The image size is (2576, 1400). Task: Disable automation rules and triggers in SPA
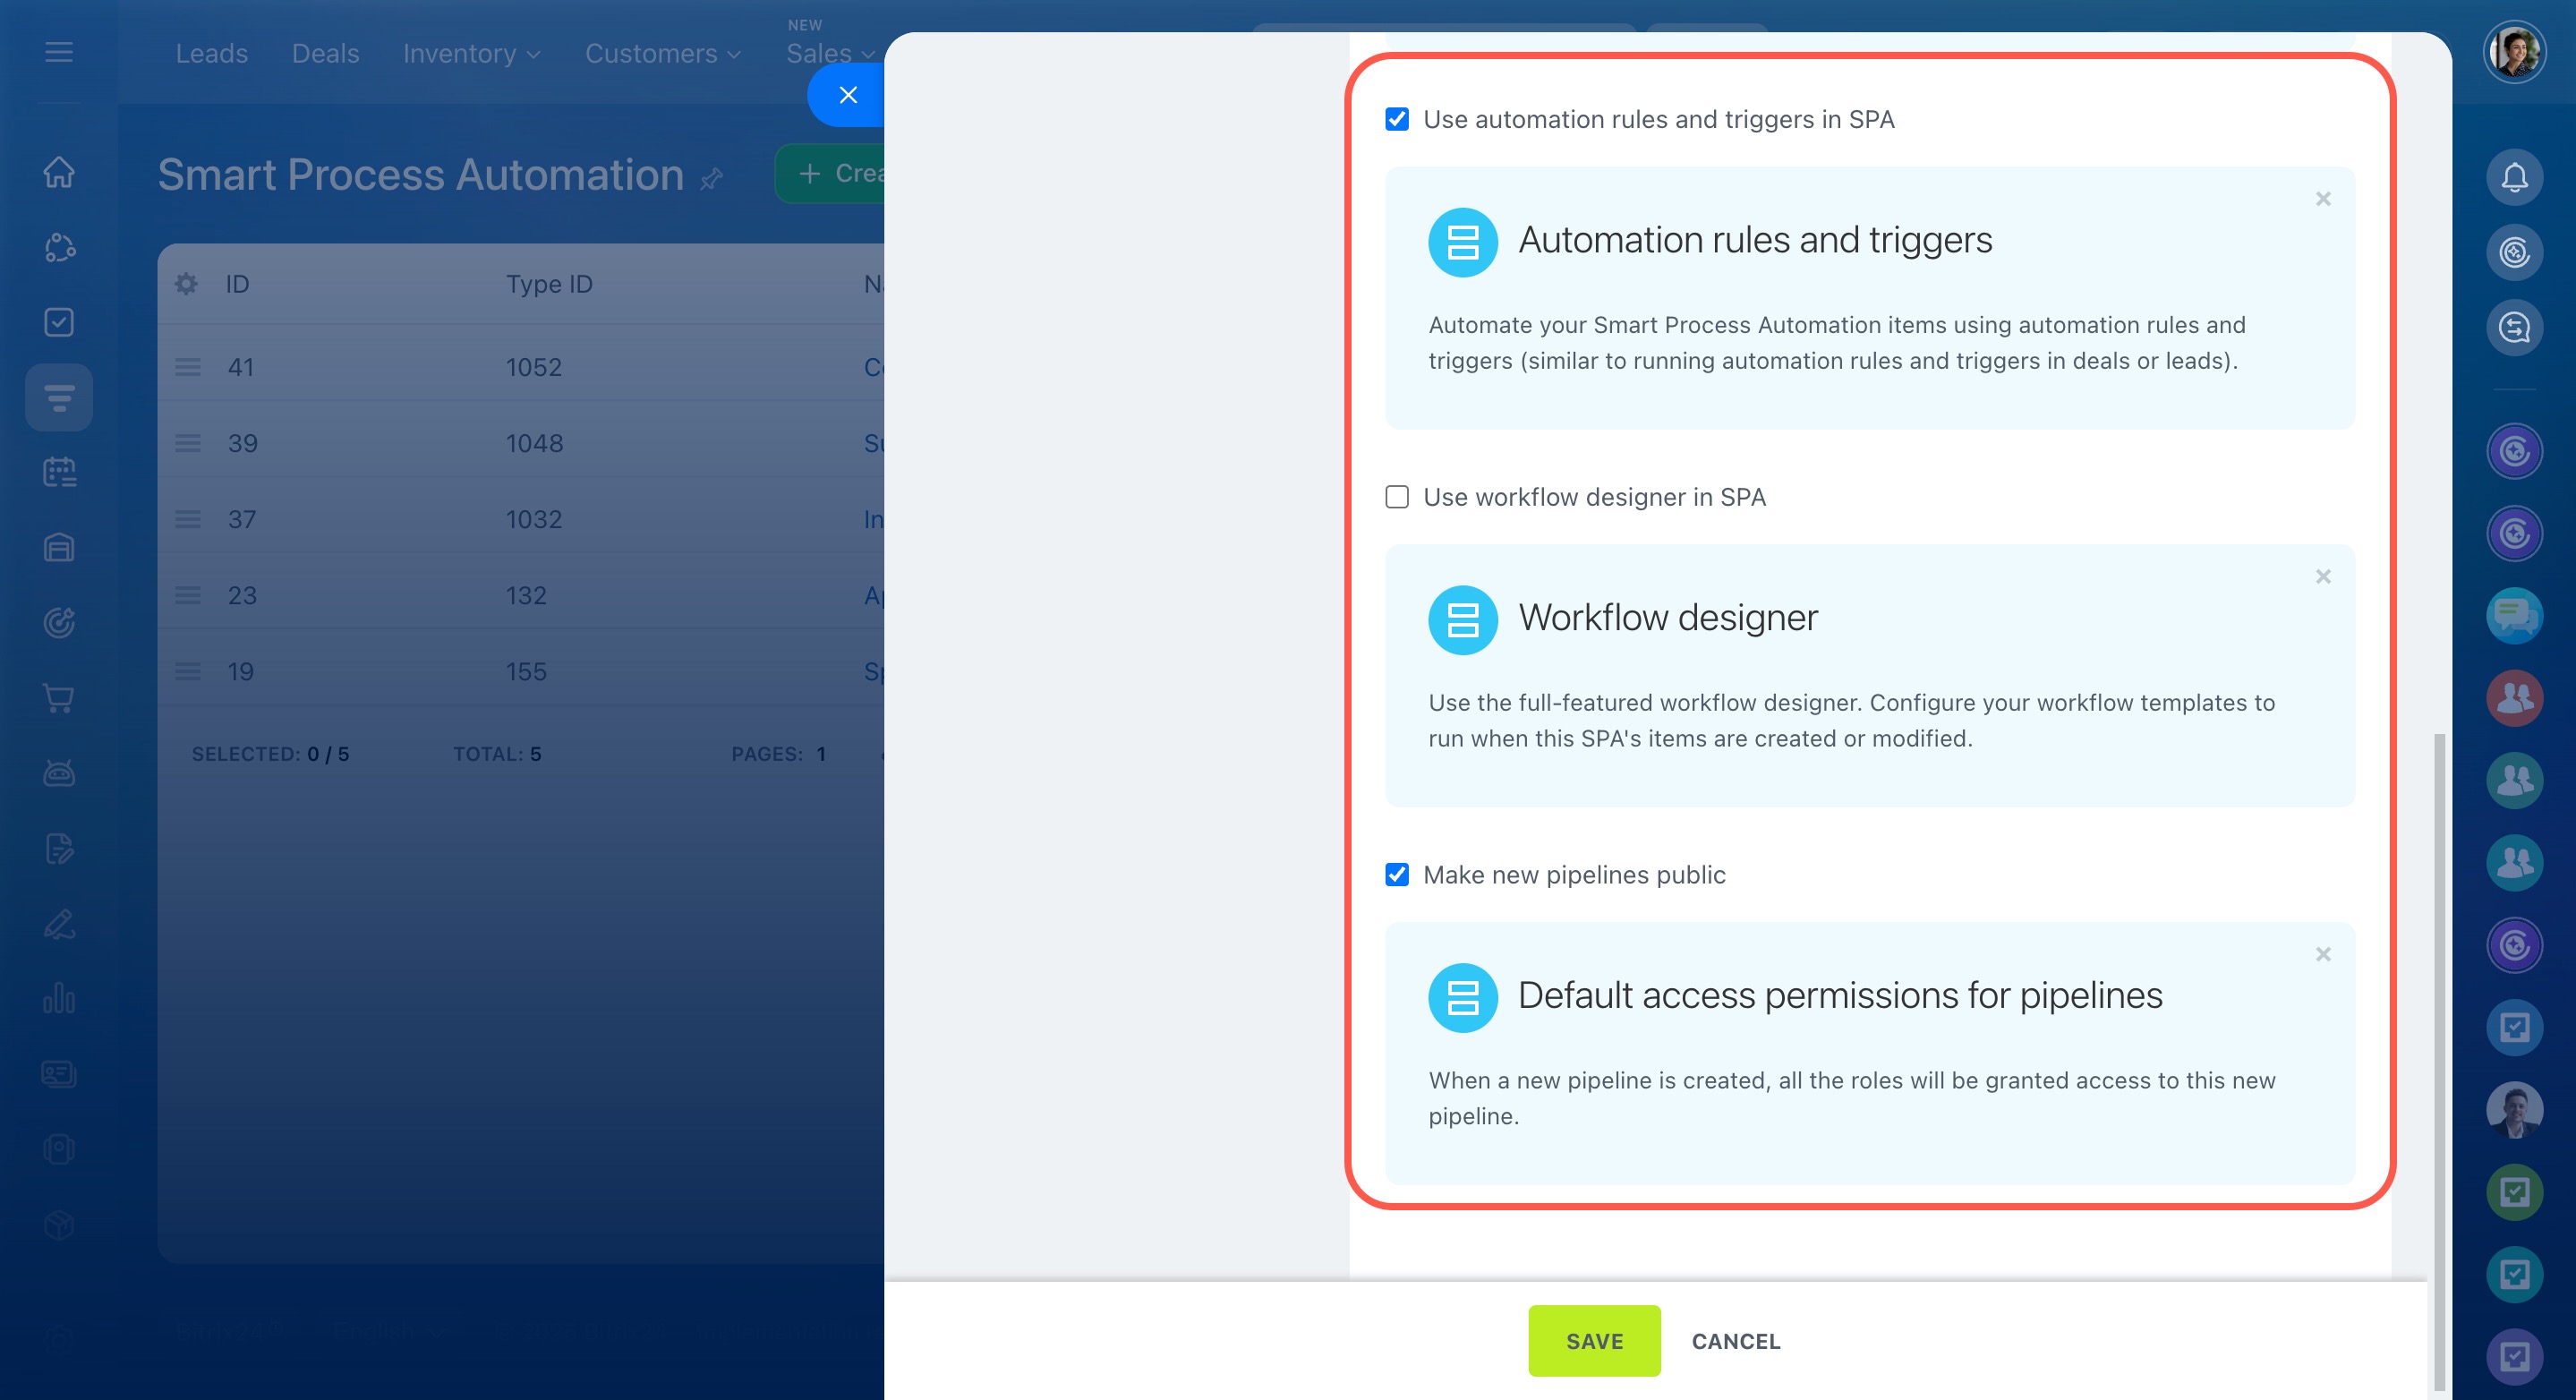pos(1397,119)
